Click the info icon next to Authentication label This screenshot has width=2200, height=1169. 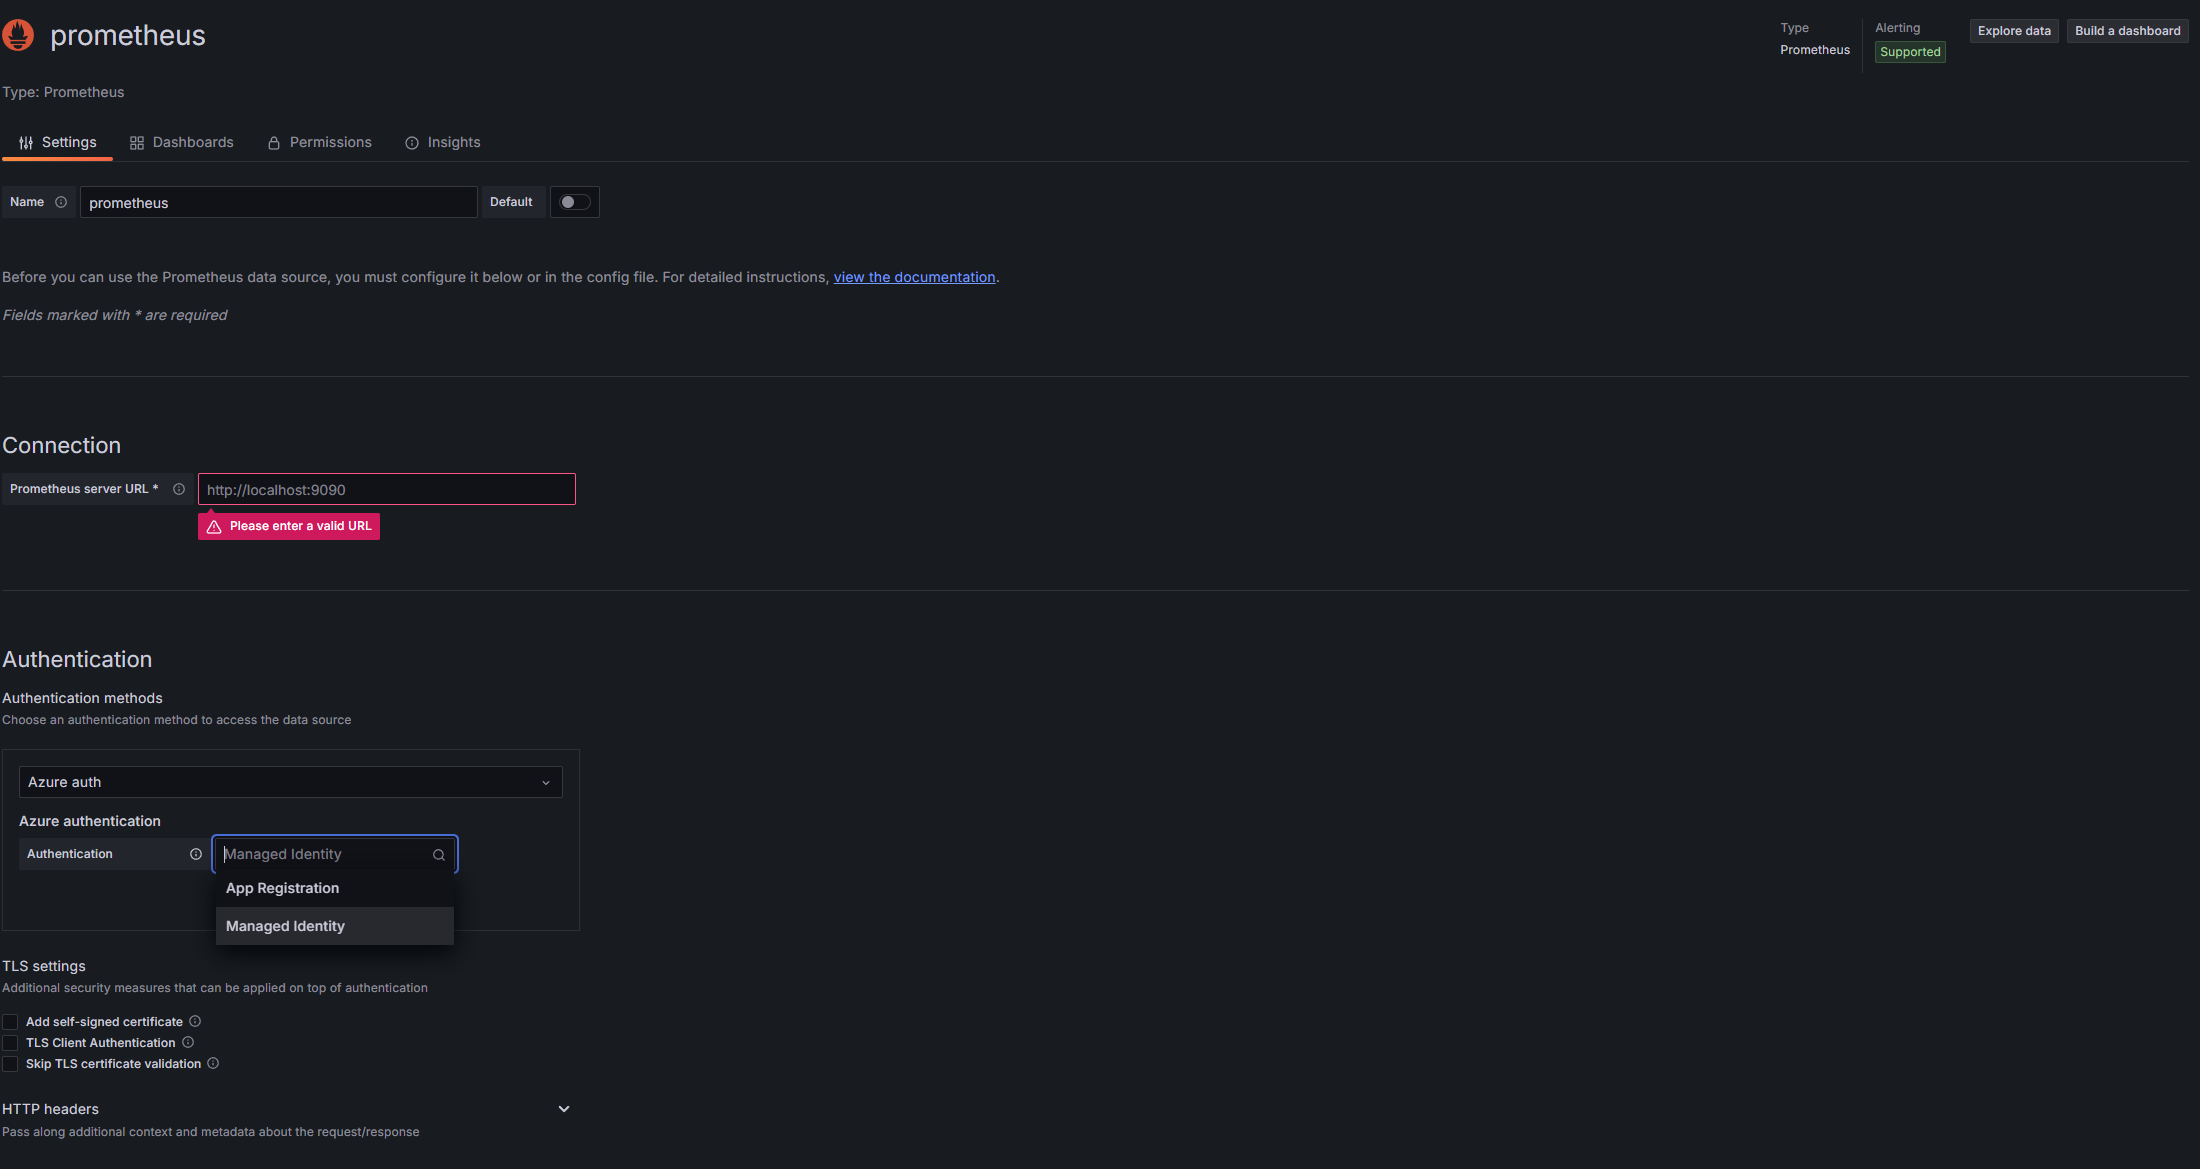[x=196, y=854]
